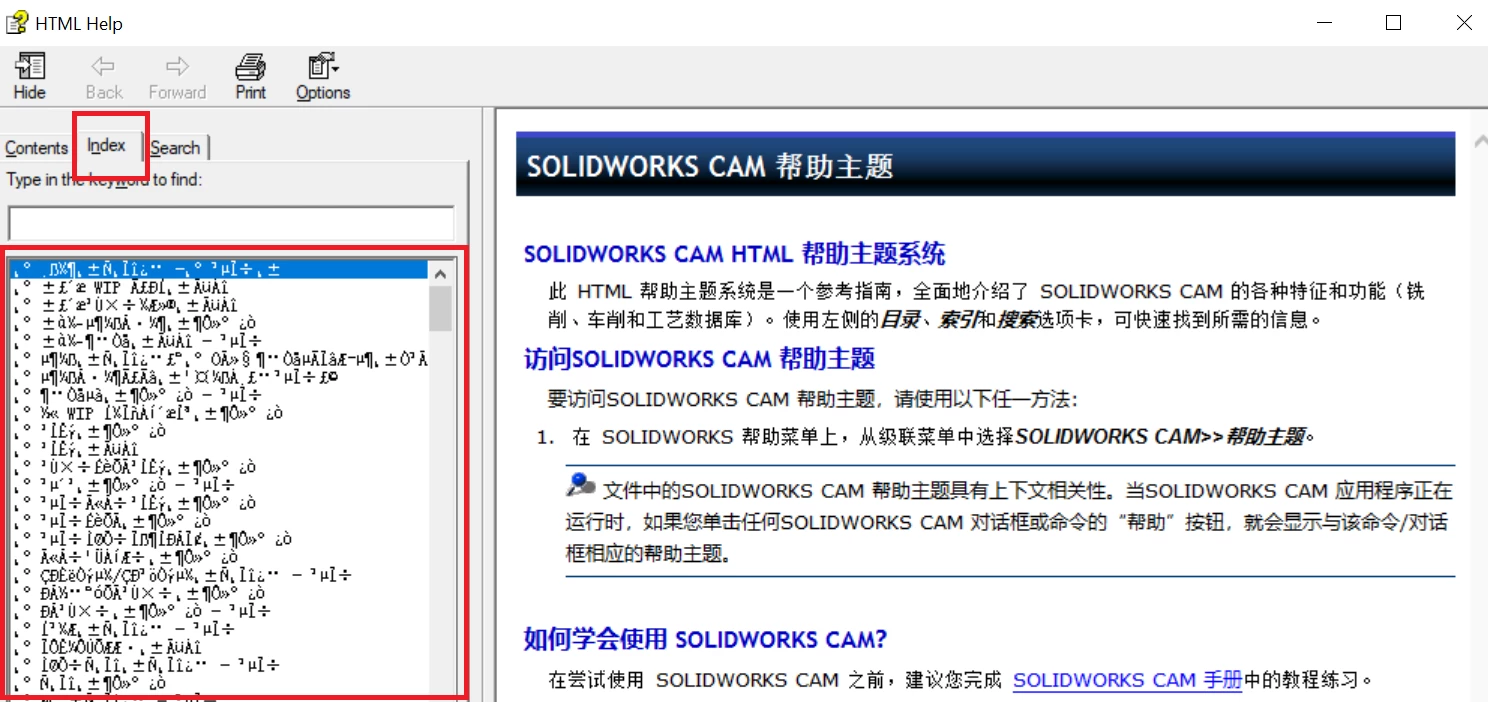Click the 如何学会使用 SOLIDWORKS CAM? heading
This screenshot has height=702, width=1488.
(x=706, y=638)
